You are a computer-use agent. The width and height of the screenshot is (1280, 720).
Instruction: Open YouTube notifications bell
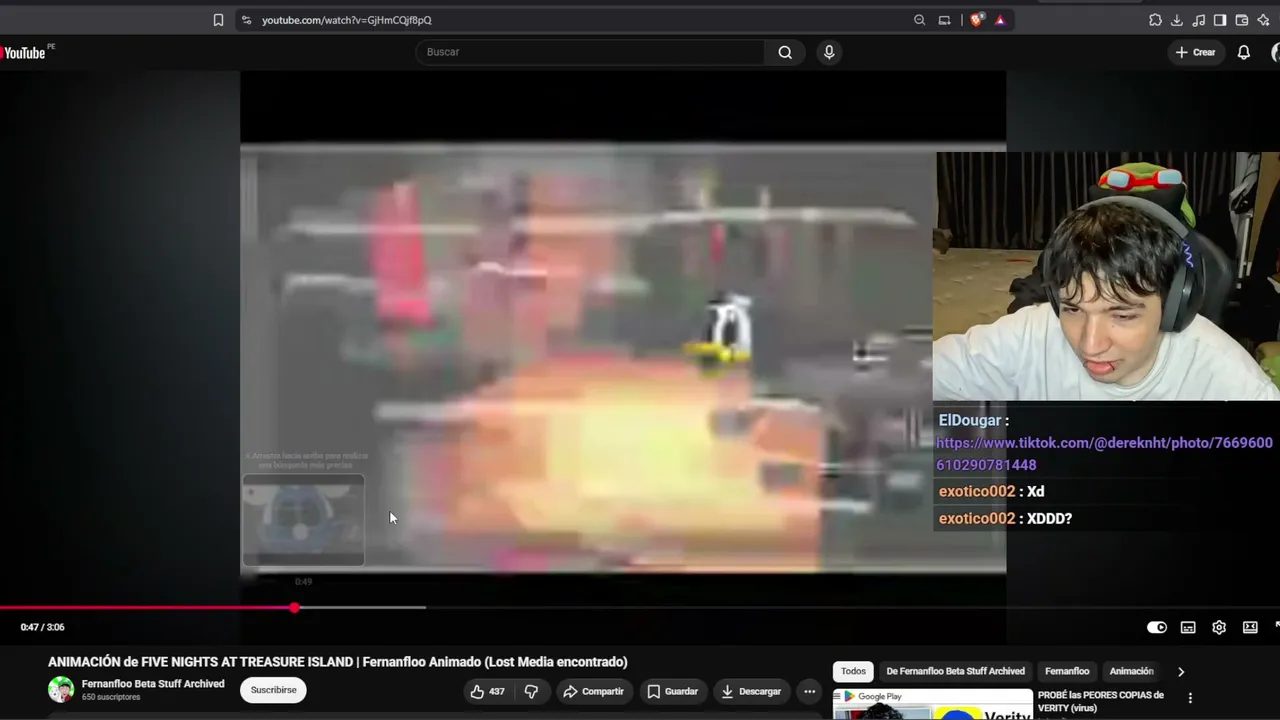pos(1244,52)
